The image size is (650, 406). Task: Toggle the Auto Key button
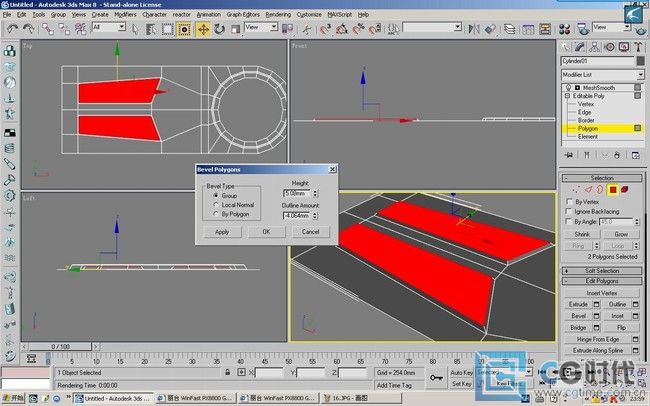(461, 372)
